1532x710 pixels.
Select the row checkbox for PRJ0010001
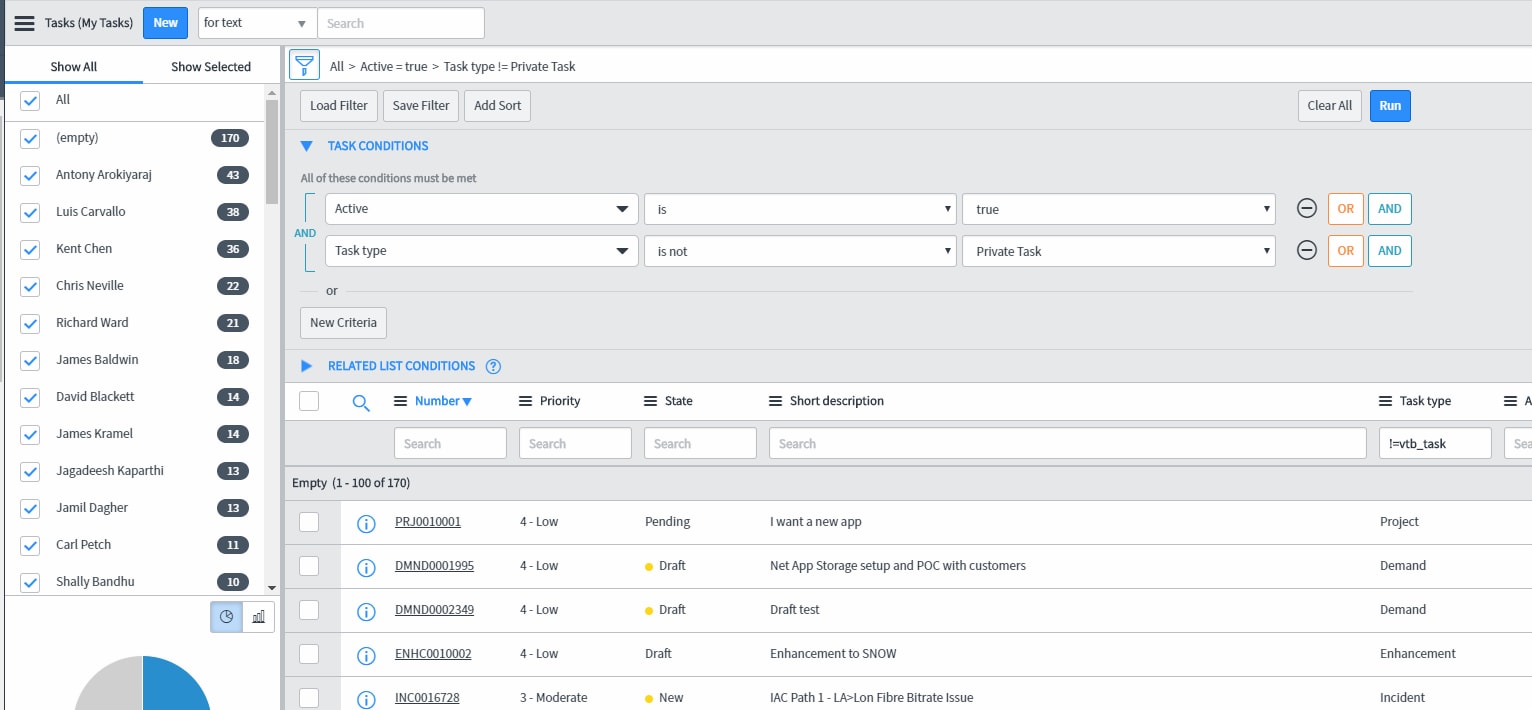pyautogui.click(x=309, y=522)
